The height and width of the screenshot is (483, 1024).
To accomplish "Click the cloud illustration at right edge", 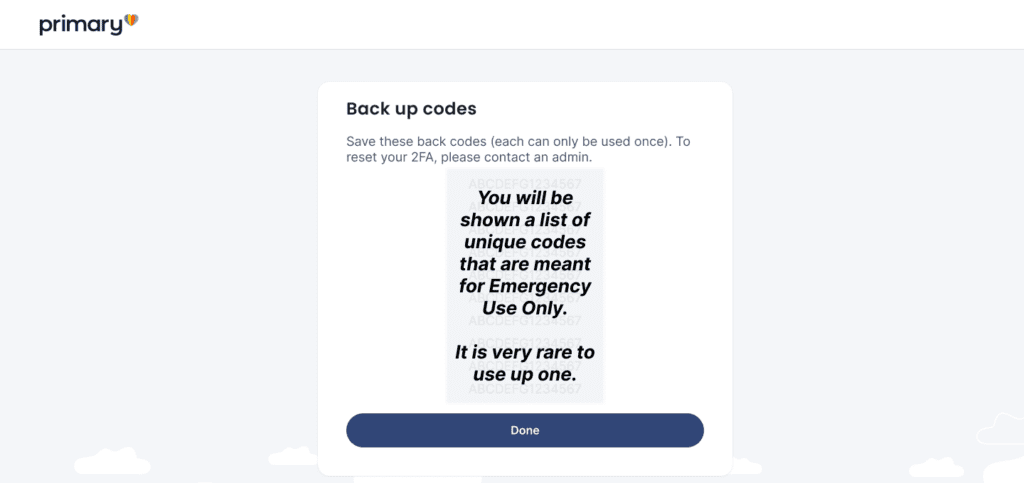I will click(1000, 430).
